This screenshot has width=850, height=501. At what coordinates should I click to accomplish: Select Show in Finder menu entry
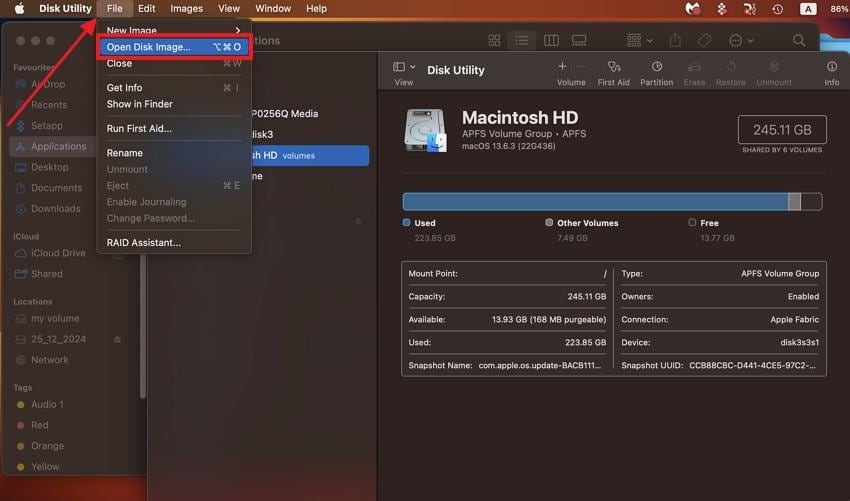point(173,104)
